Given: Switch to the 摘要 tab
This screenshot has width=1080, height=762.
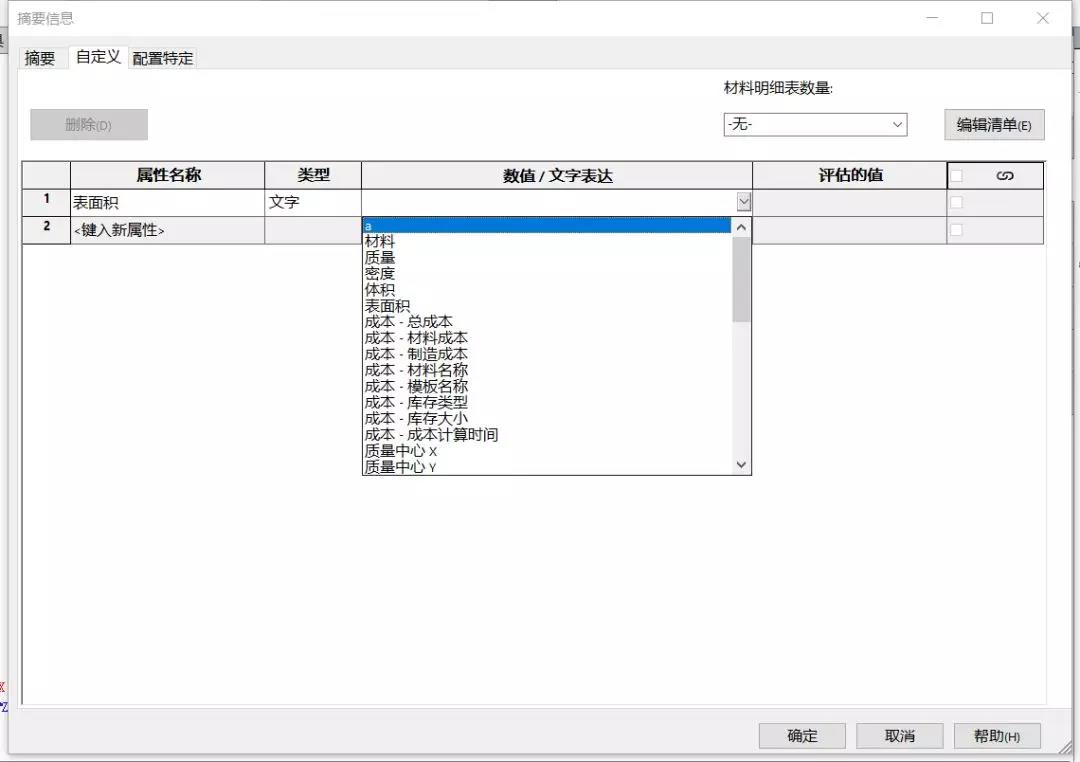Looking at the screenshot, I should click(41, 58).
